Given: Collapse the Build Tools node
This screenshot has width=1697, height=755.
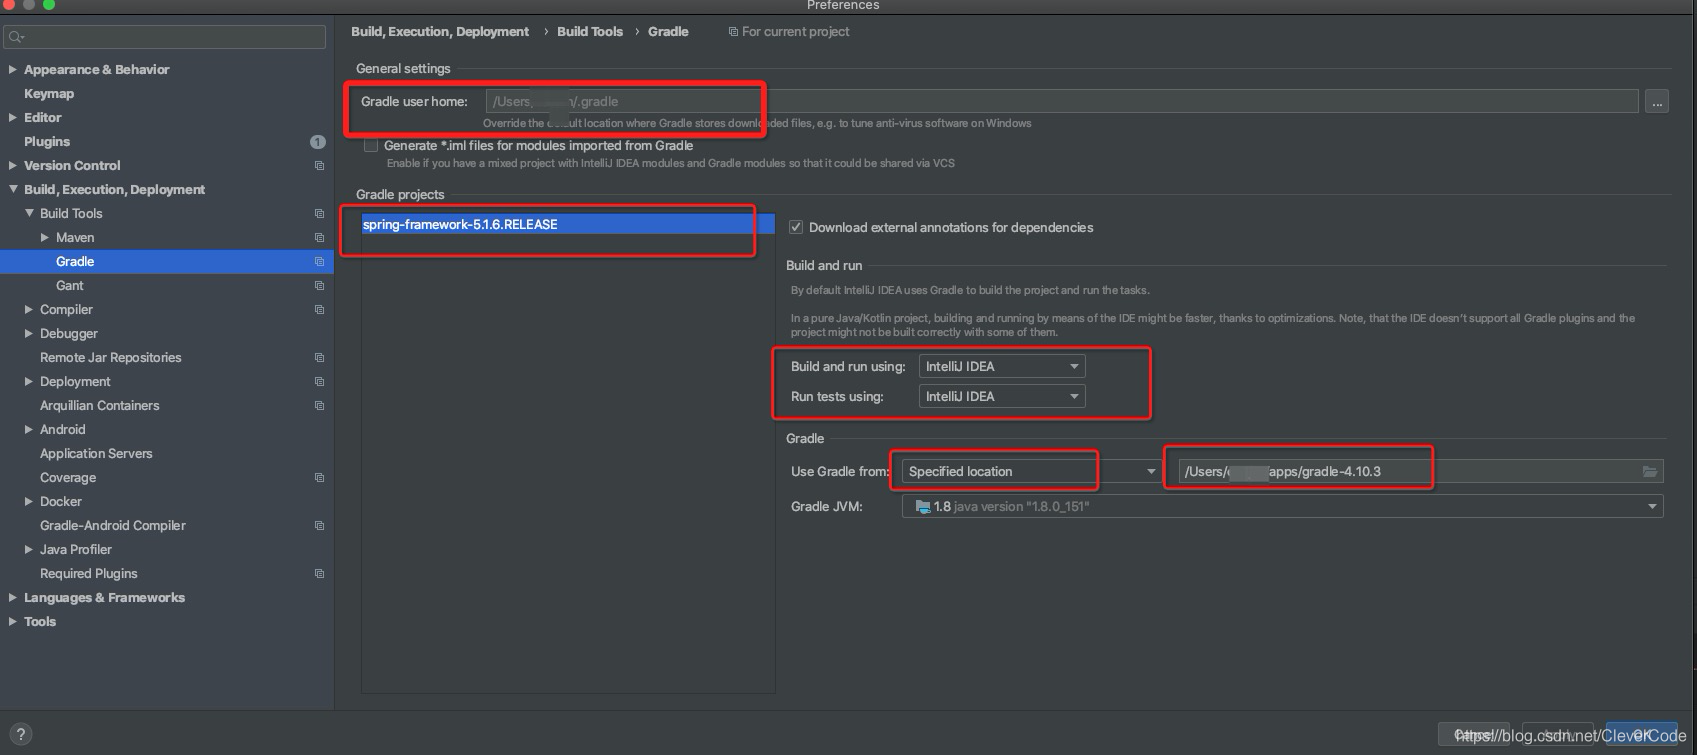Looking at the screenshot, I should 29,213.
